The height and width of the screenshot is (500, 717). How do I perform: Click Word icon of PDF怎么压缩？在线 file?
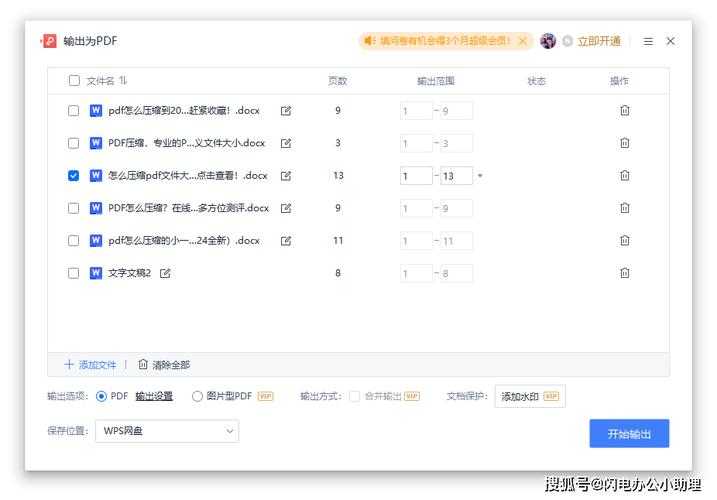pyautogui.click(x=96, y=208)
